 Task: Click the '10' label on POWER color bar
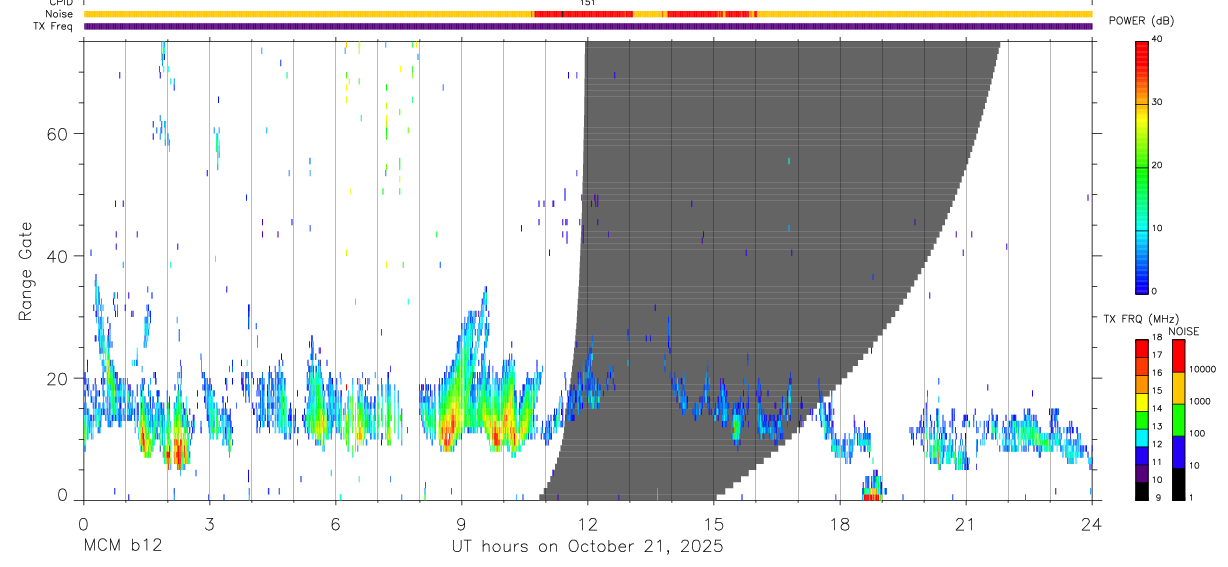click(1158, 228)
